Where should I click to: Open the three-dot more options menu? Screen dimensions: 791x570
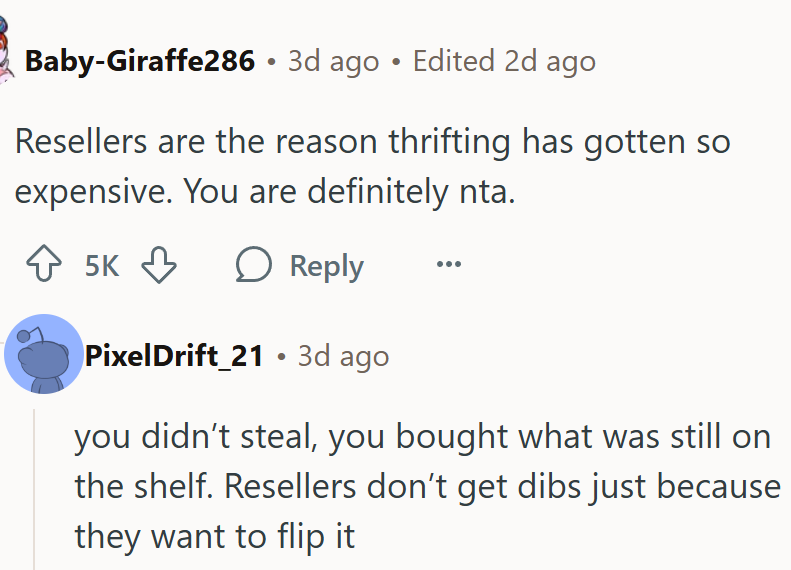pyautogui.click(x=449, y=266)
